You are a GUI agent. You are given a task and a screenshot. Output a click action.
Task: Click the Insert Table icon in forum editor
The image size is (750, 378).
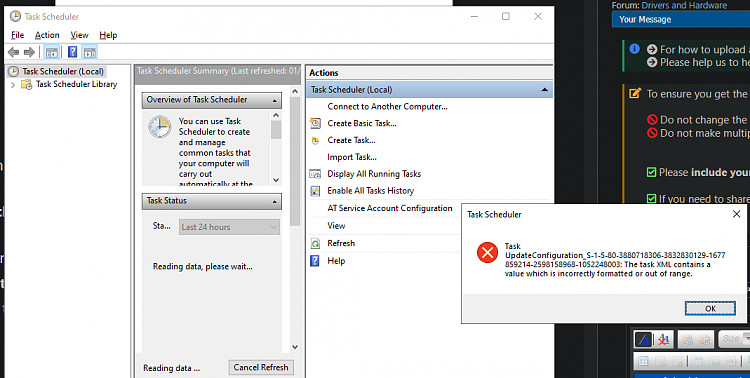[x=643, y=361]
